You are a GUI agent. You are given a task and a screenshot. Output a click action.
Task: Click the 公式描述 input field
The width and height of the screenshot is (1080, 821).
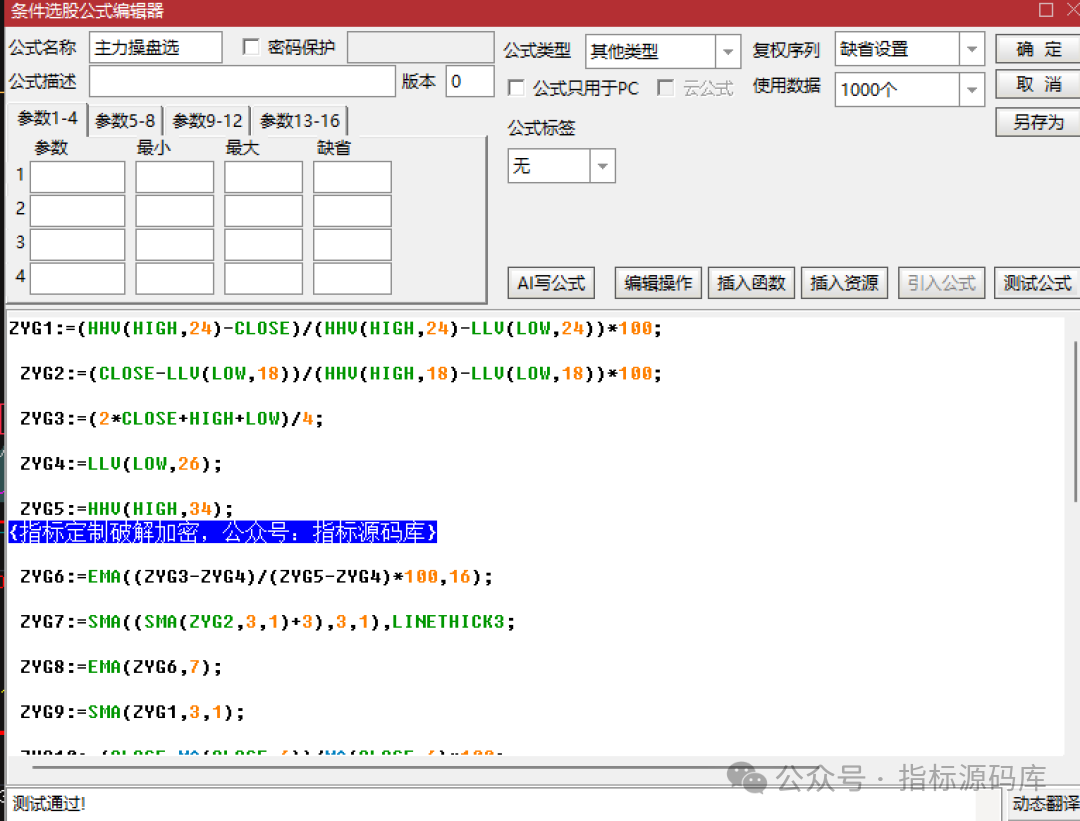point(242,81)
